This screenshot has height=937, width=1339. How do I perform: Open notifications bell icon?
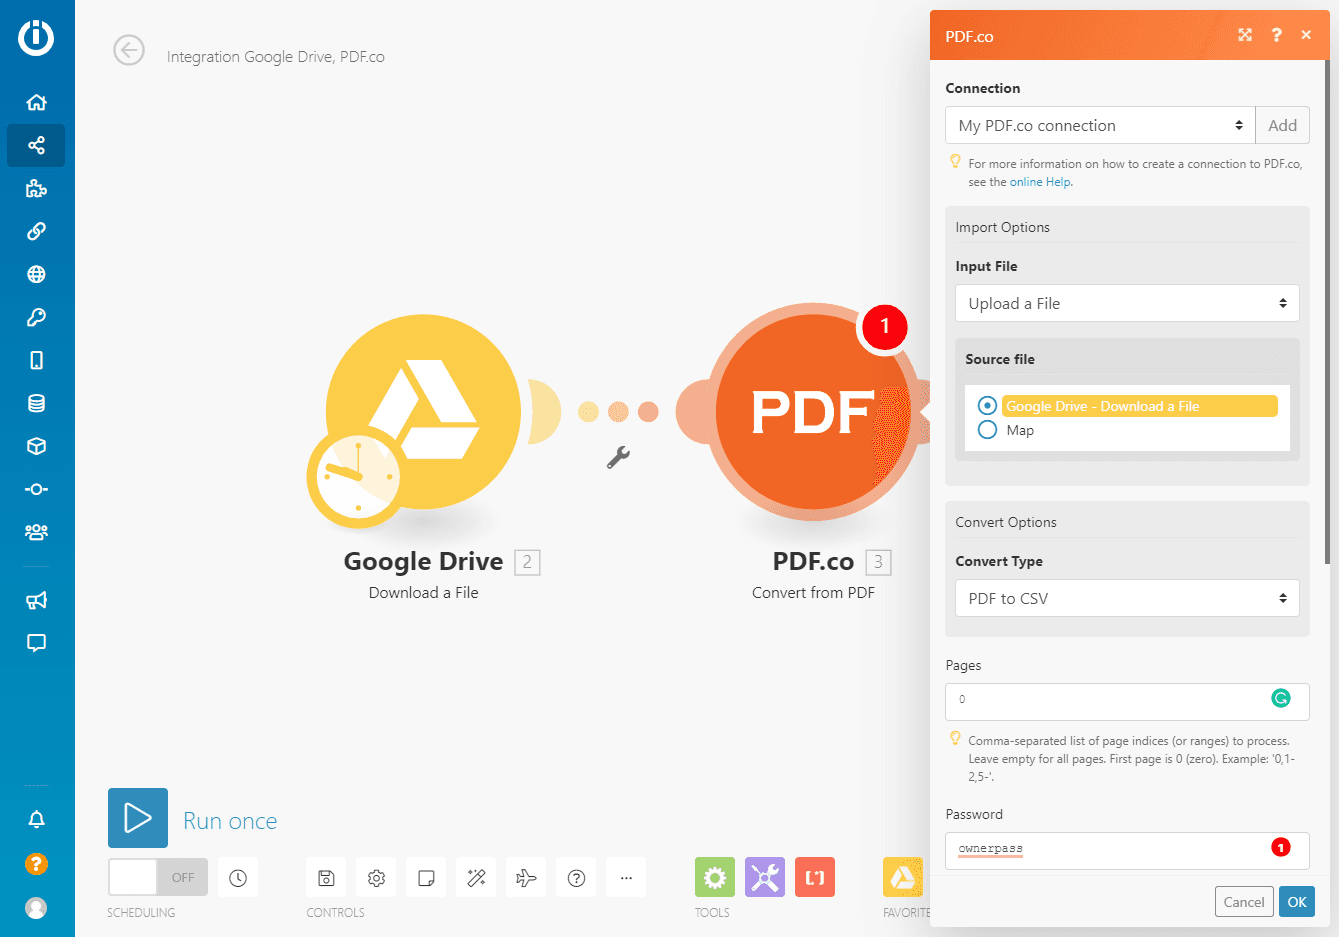coord(36,820)
